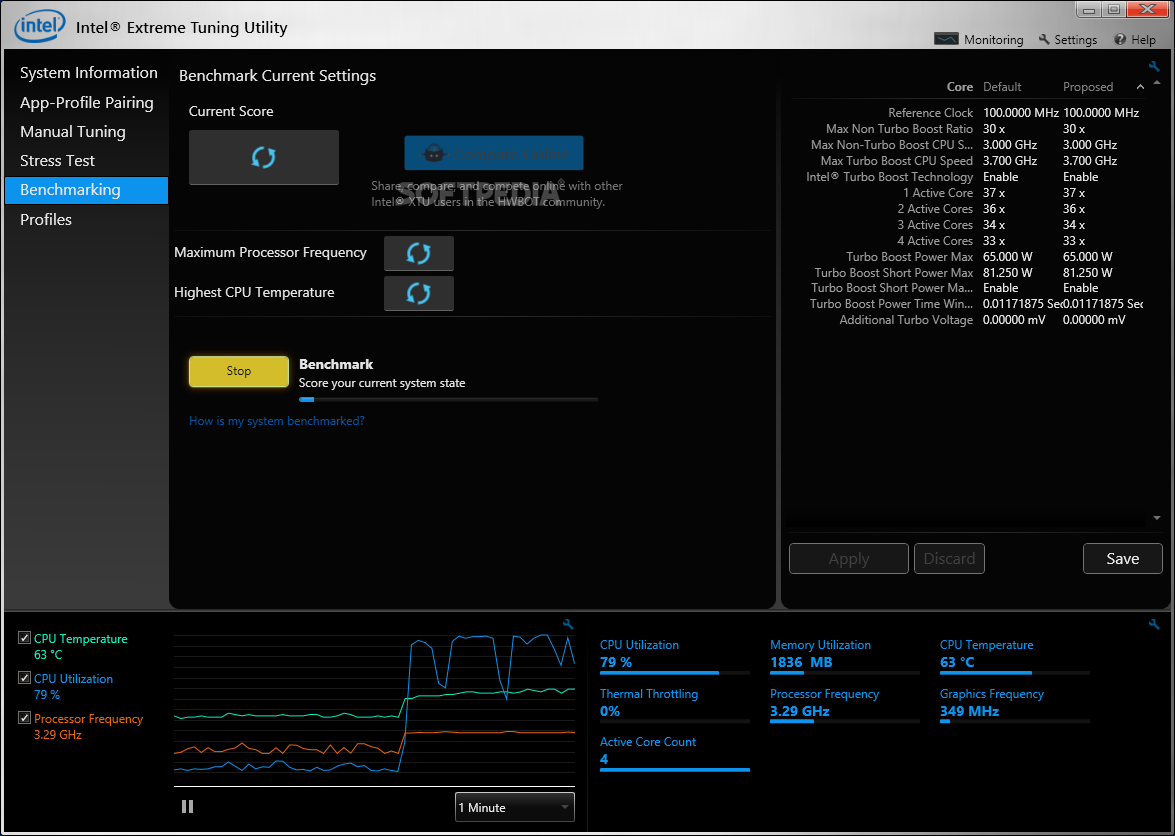Open the Profiles section

pyautogui.click(x=46, y=219)
